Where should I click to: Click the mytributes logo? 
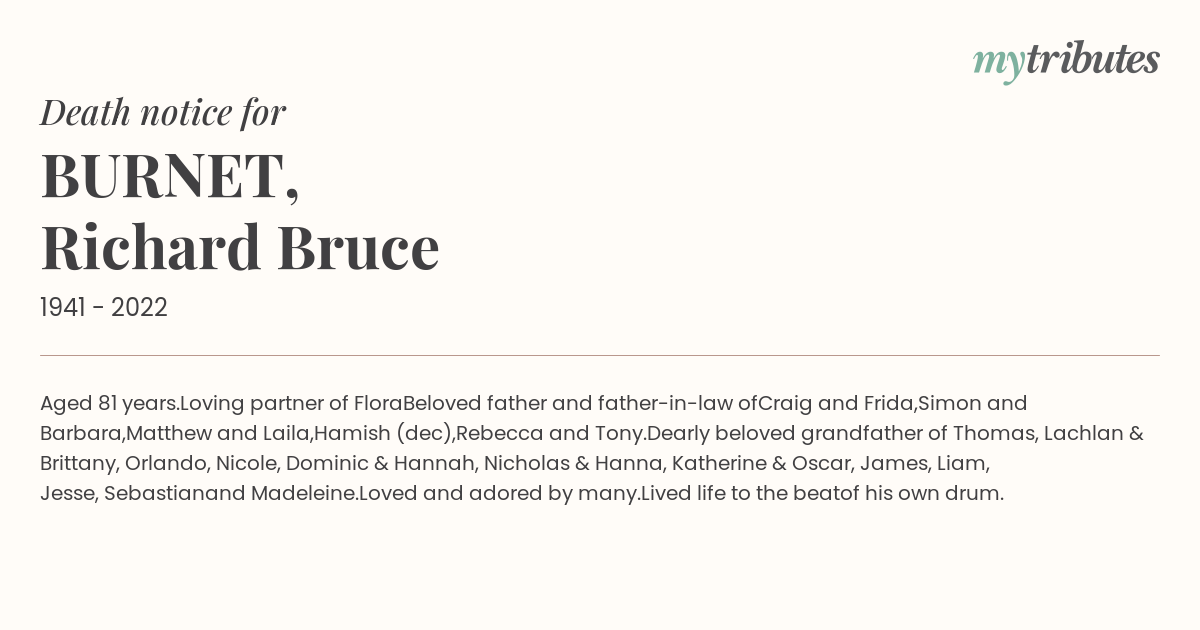pyautogui.click(x=1066, y=61)
